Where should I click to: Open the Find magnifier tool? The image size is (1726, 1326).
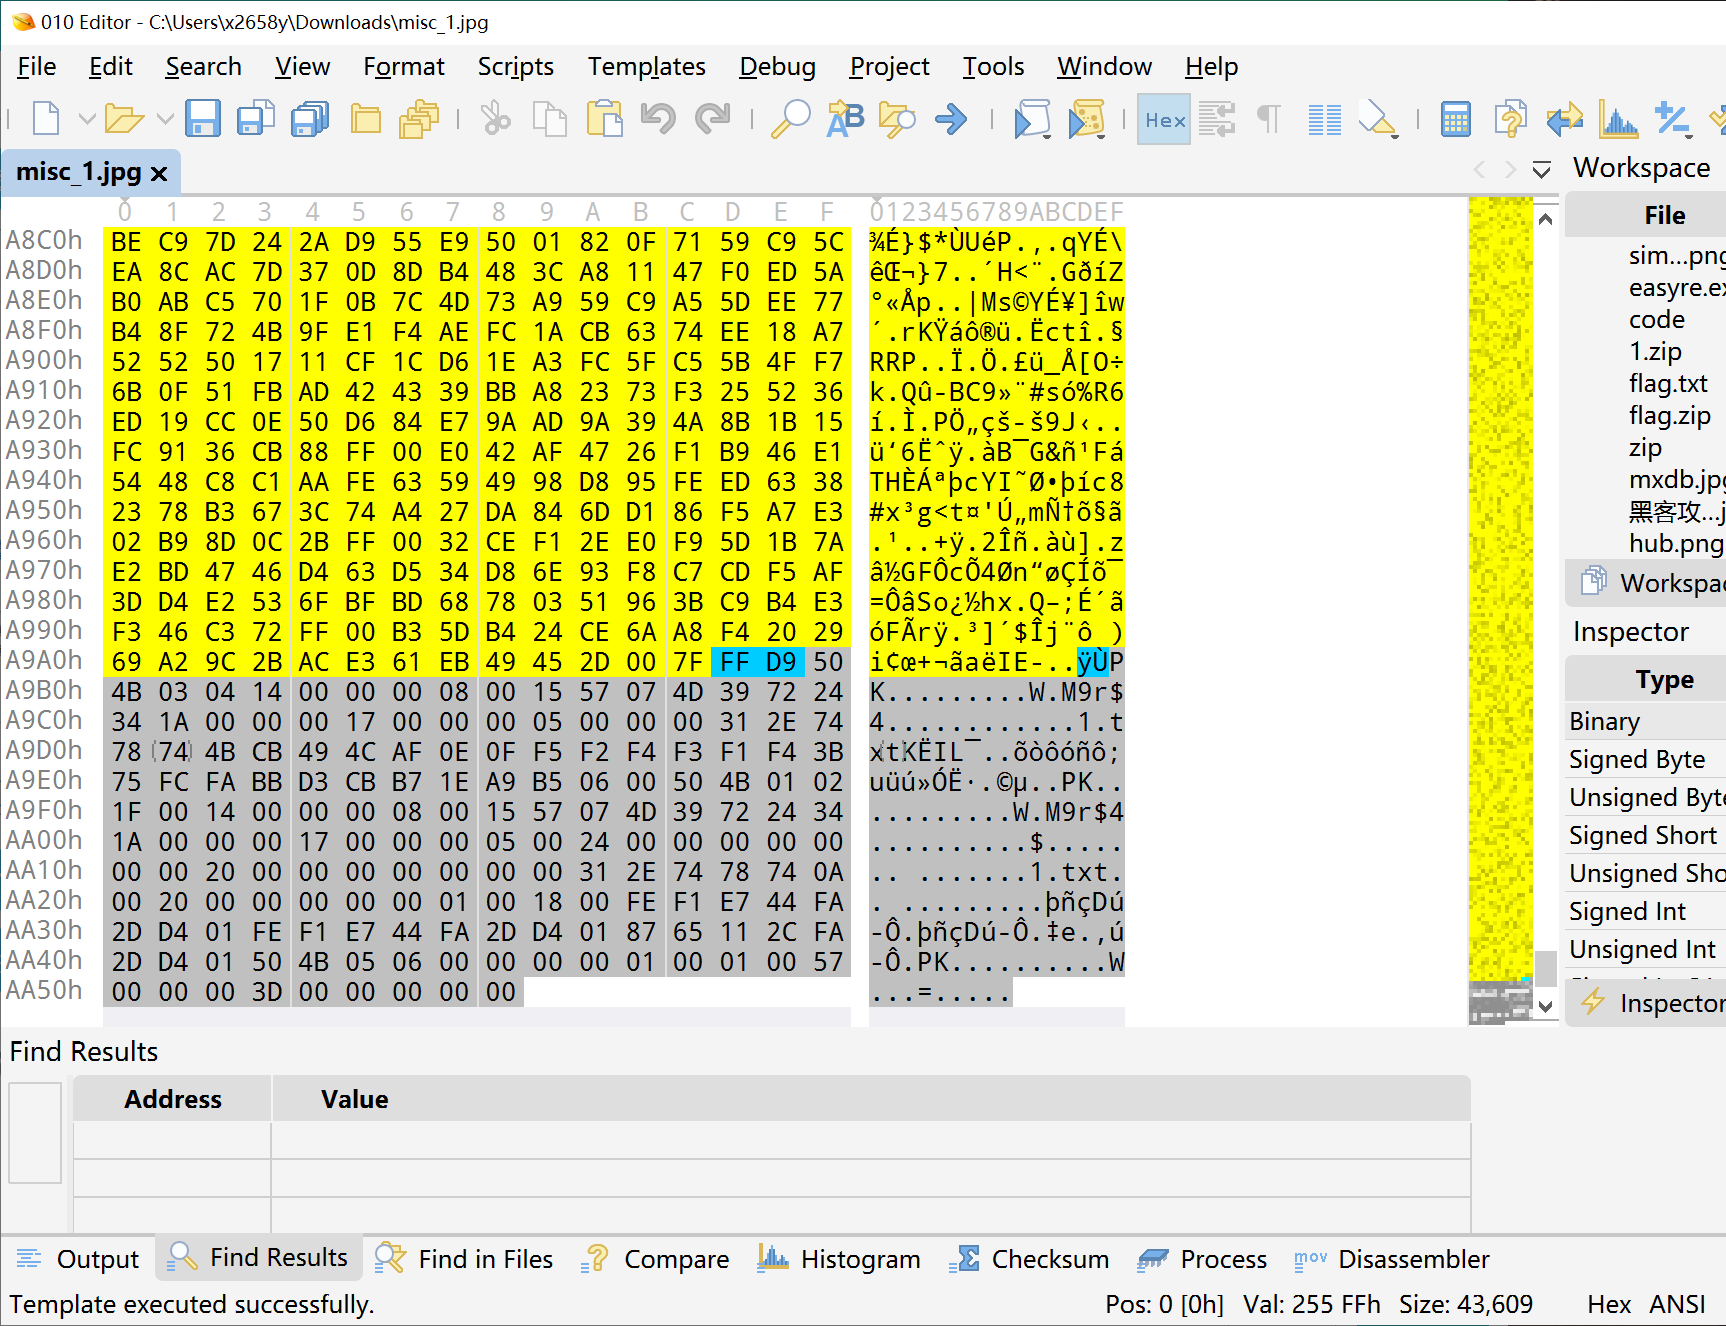(791, 119)
